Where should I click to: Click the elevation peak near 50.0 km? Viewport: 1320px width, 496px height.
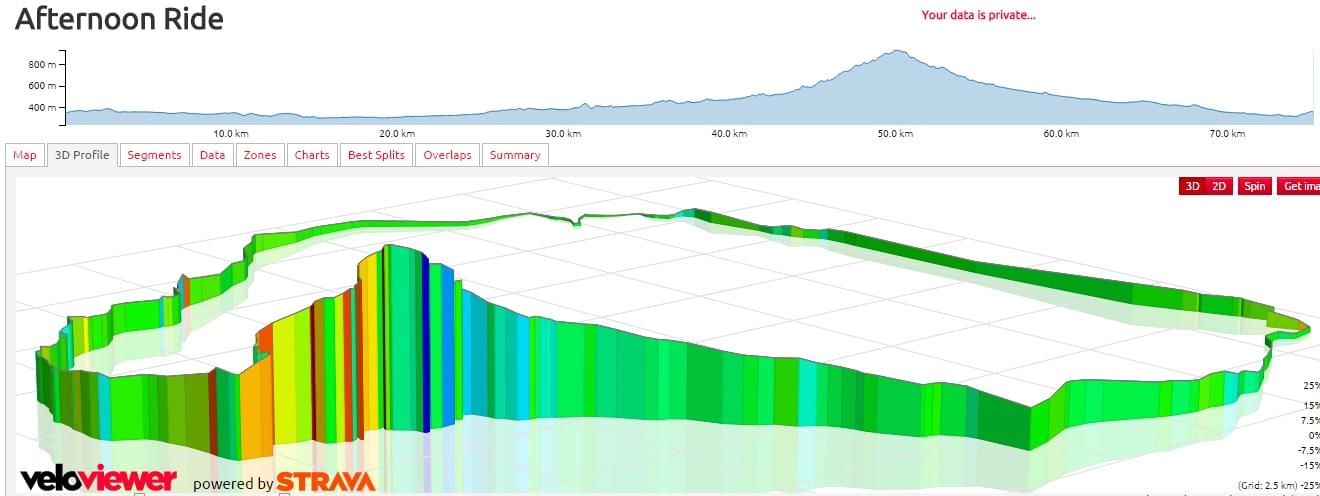[x=898, y=52]
